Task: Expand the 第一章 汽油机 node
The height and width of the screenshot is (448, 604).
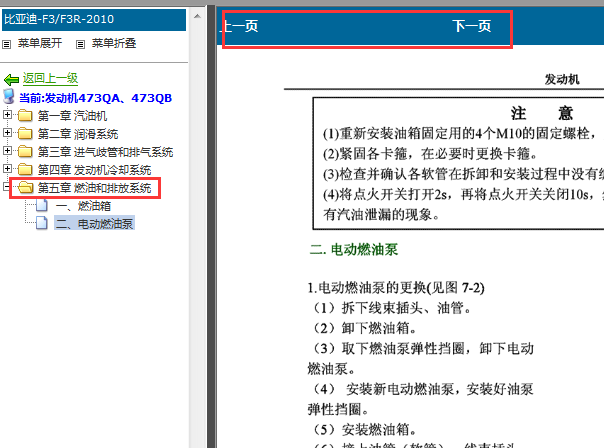Action: (7, 114)
